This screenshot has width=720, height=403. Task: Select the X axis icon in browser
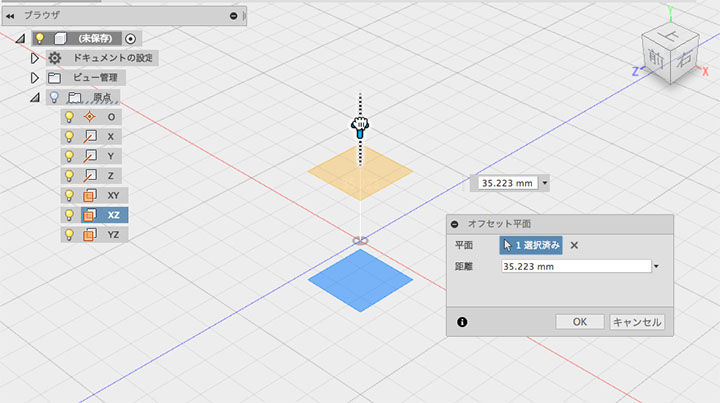point(90,136)
